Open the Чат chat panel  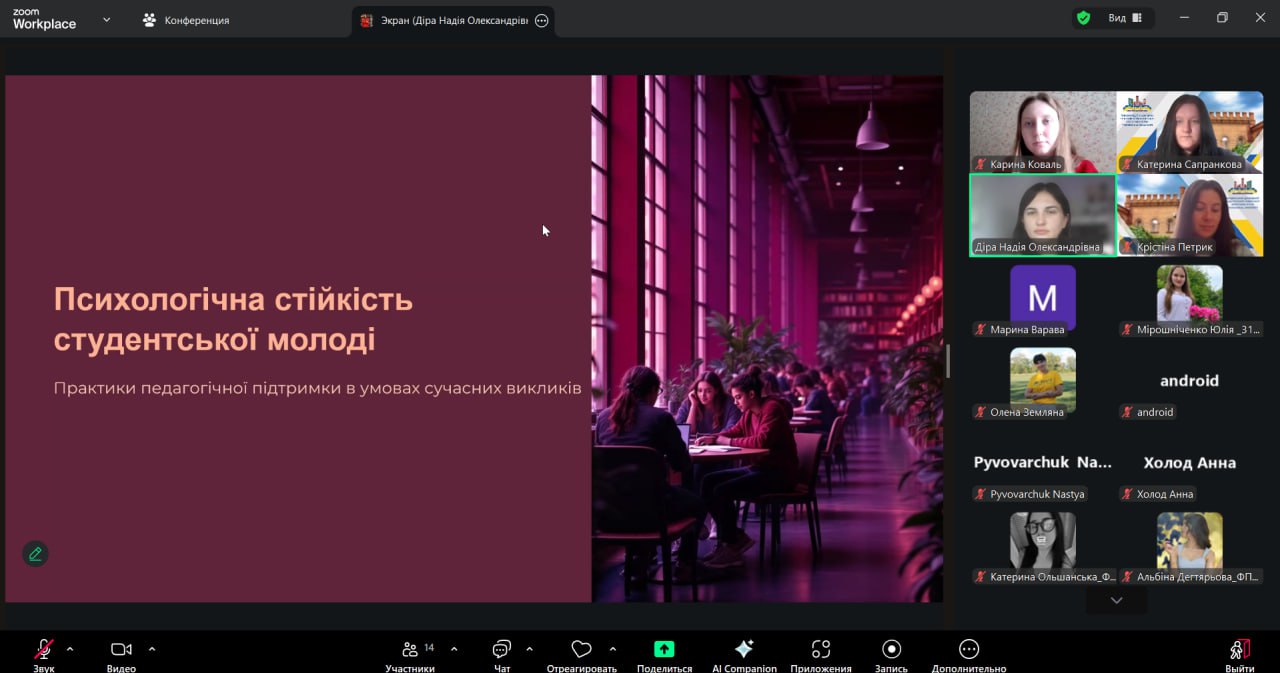(x=502, y=650)
